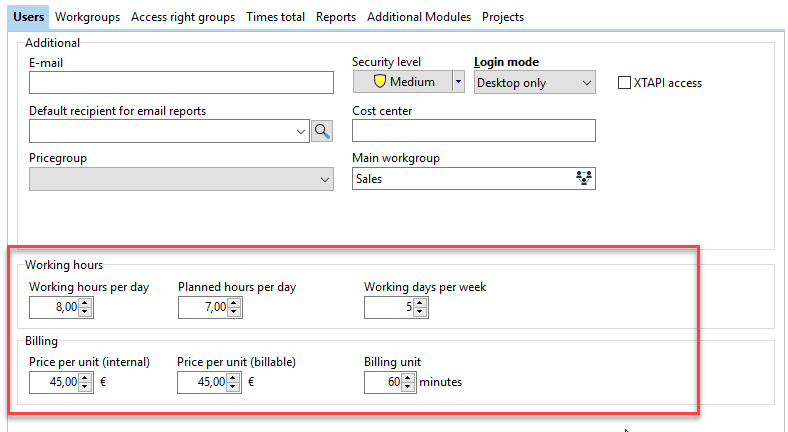The width and height of the screenshot is (788, 432).
Task: Expand the Login mode dropdown
Action: [586, 83]
